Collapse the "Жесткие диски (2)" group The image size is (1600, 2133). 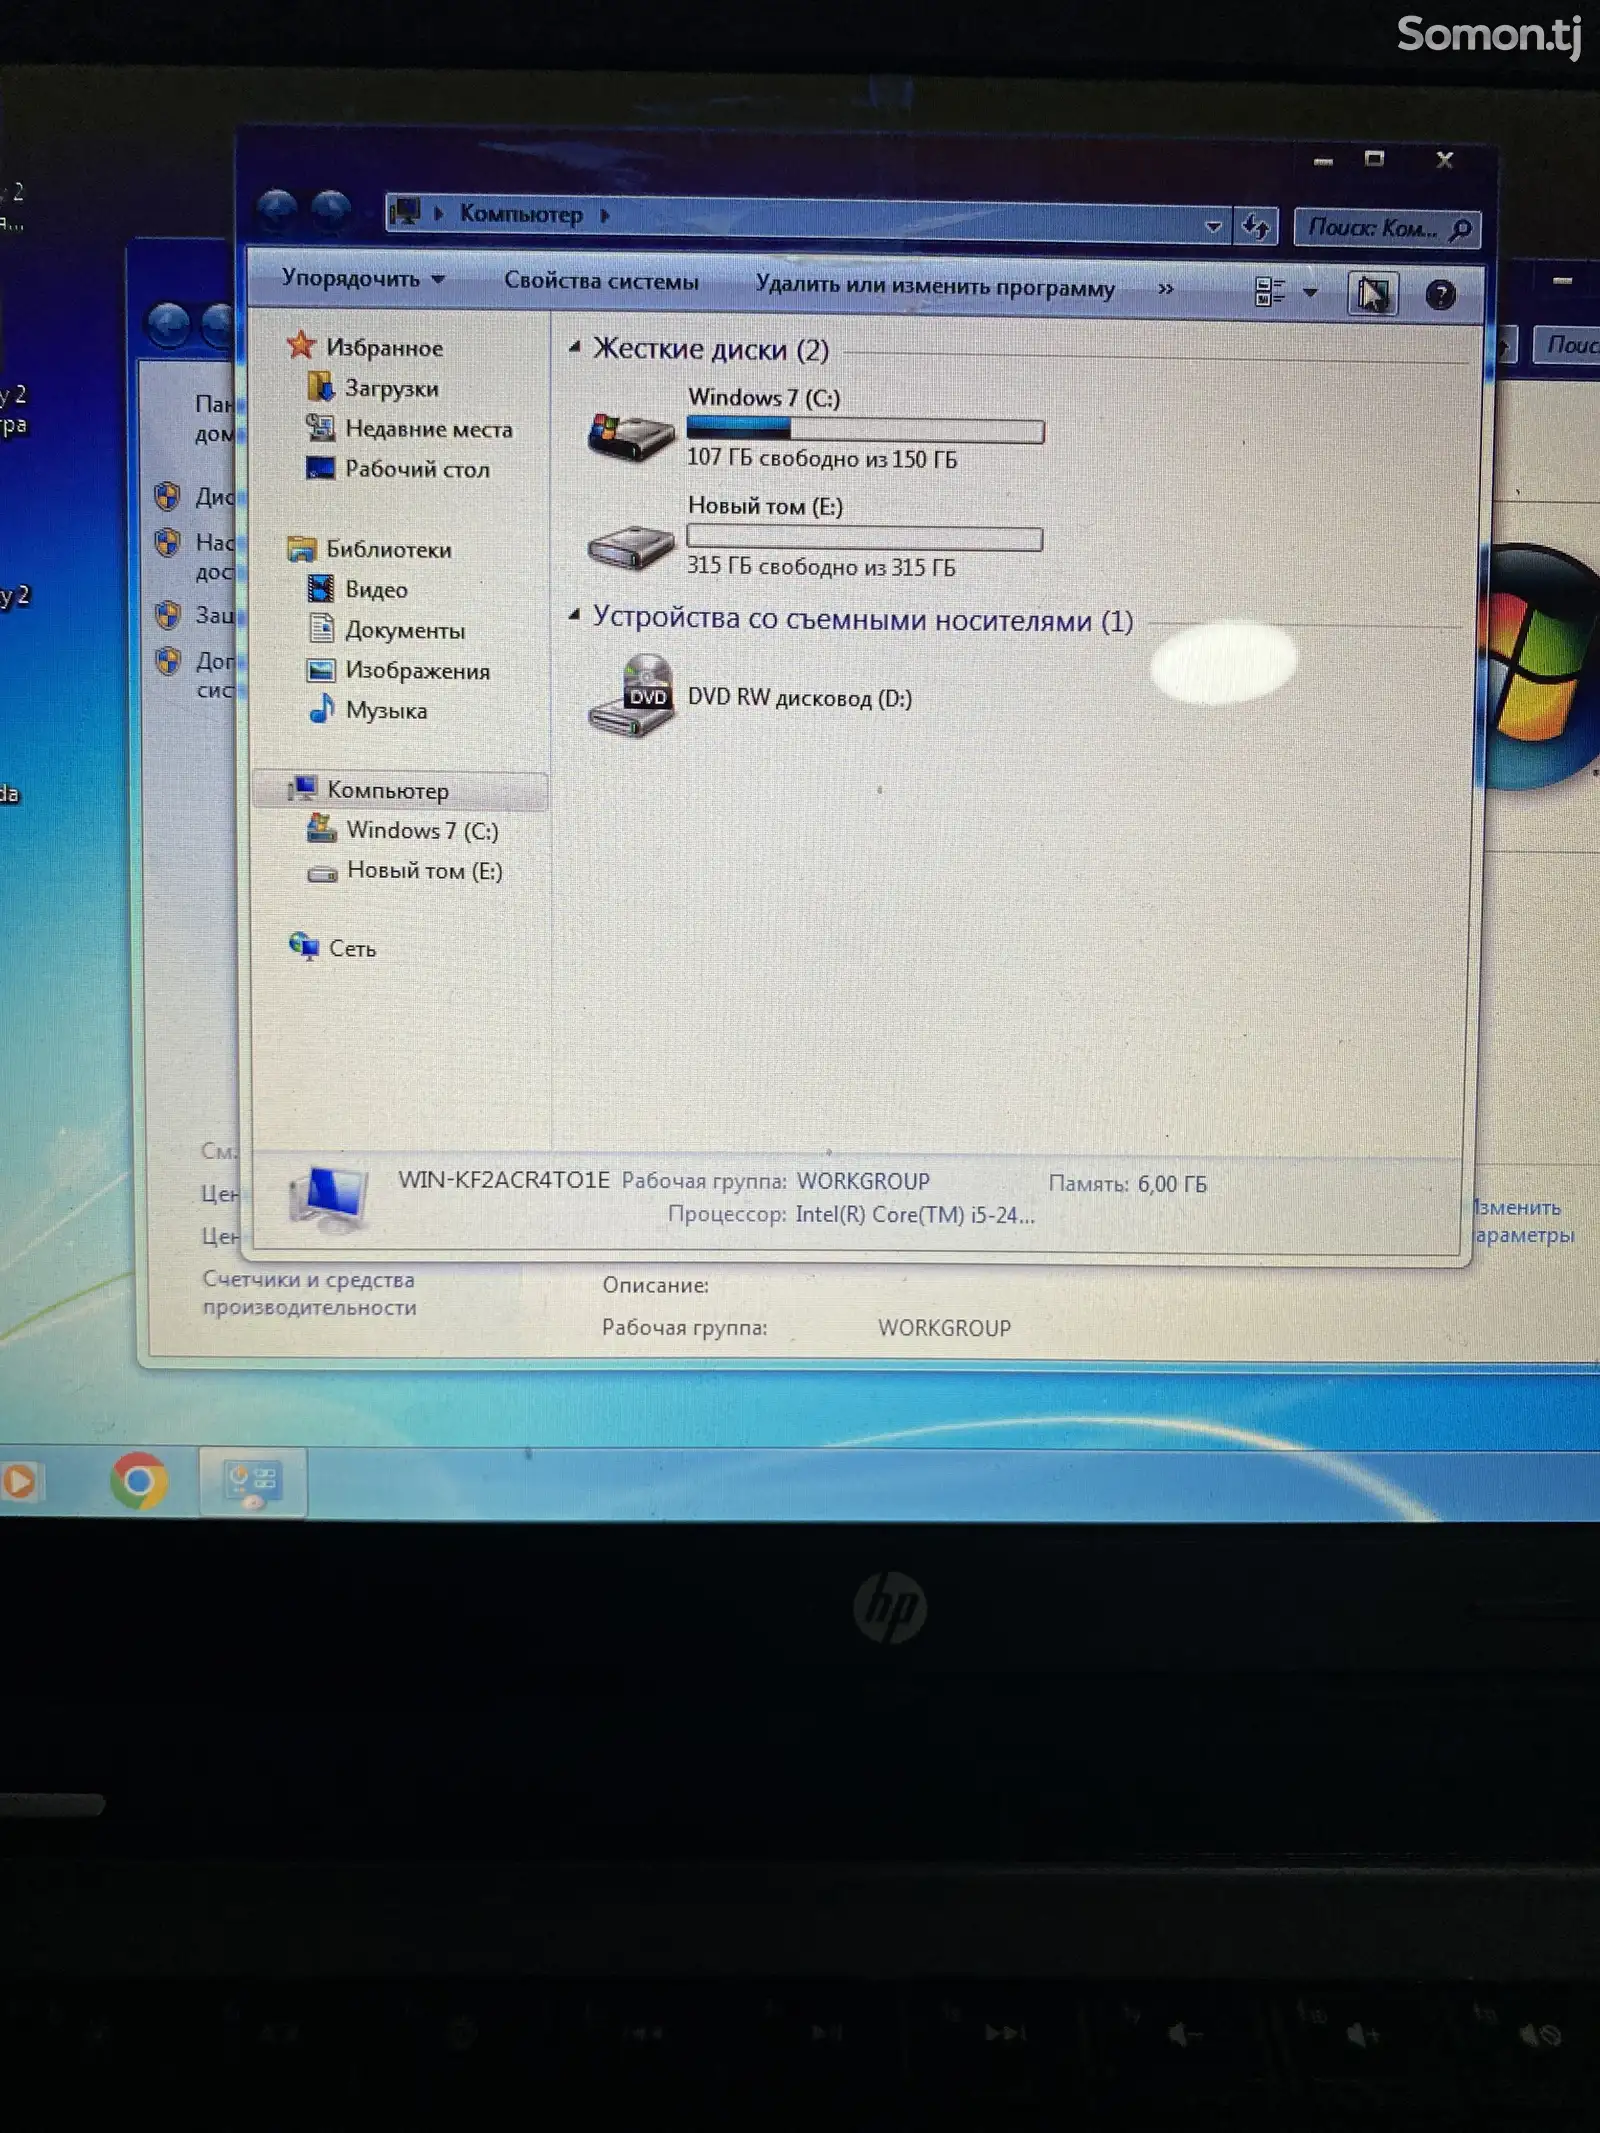[574, 347]
